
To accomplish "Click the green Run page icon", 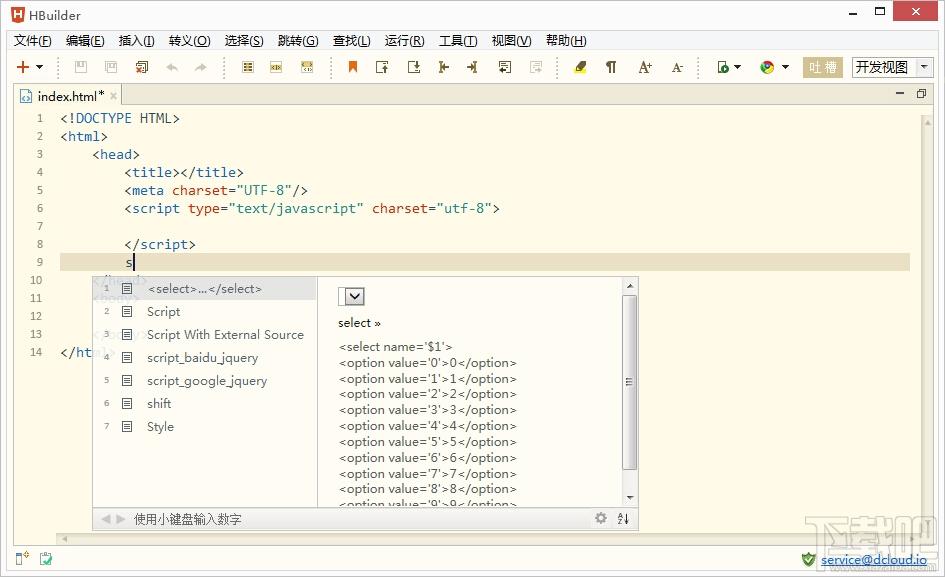I will (723, 67).
